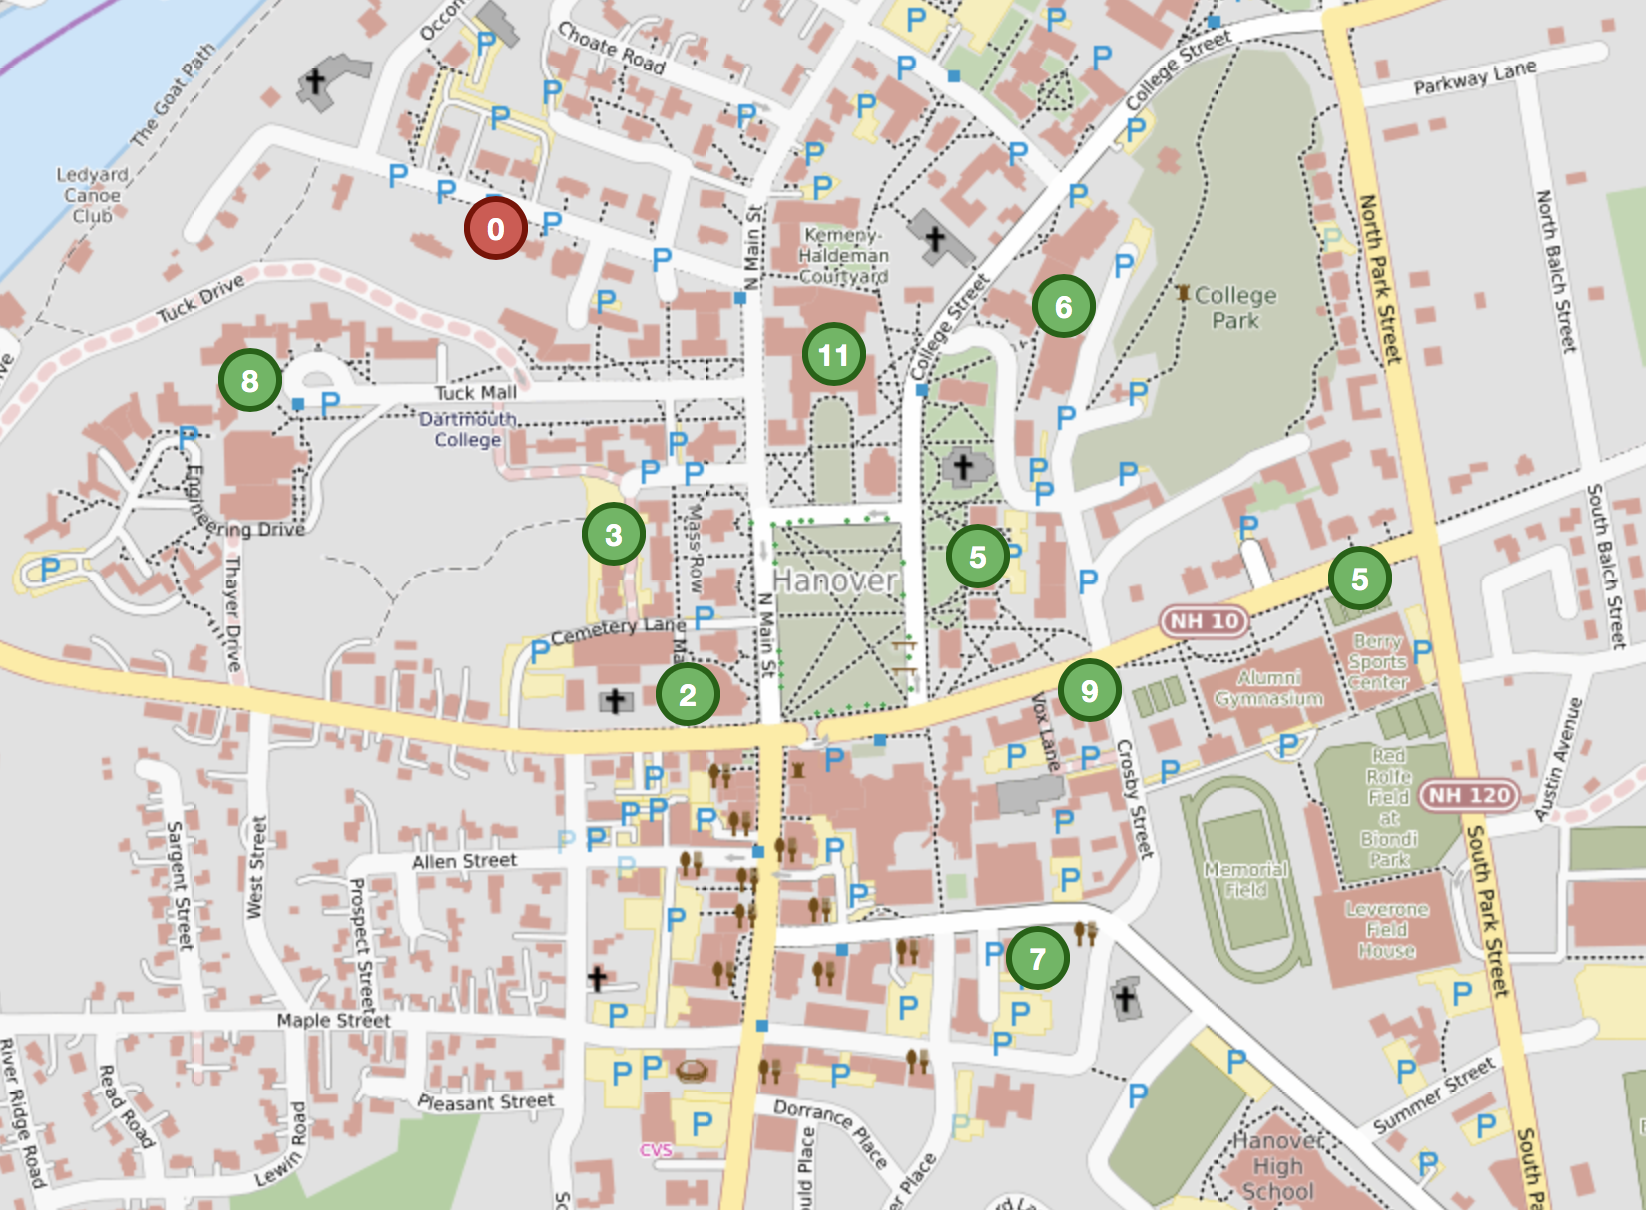Click the Hanover town name label
The height and width of the screenshot is (1210, 1646).
click(833, 581)
